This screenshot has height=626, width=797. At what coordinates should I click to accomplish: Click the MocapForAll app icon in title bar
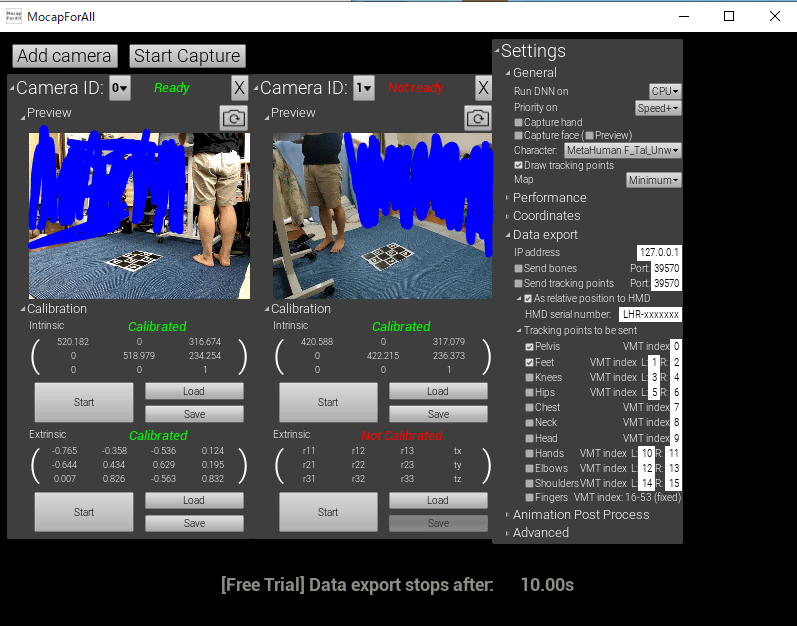tap(14, 16)
